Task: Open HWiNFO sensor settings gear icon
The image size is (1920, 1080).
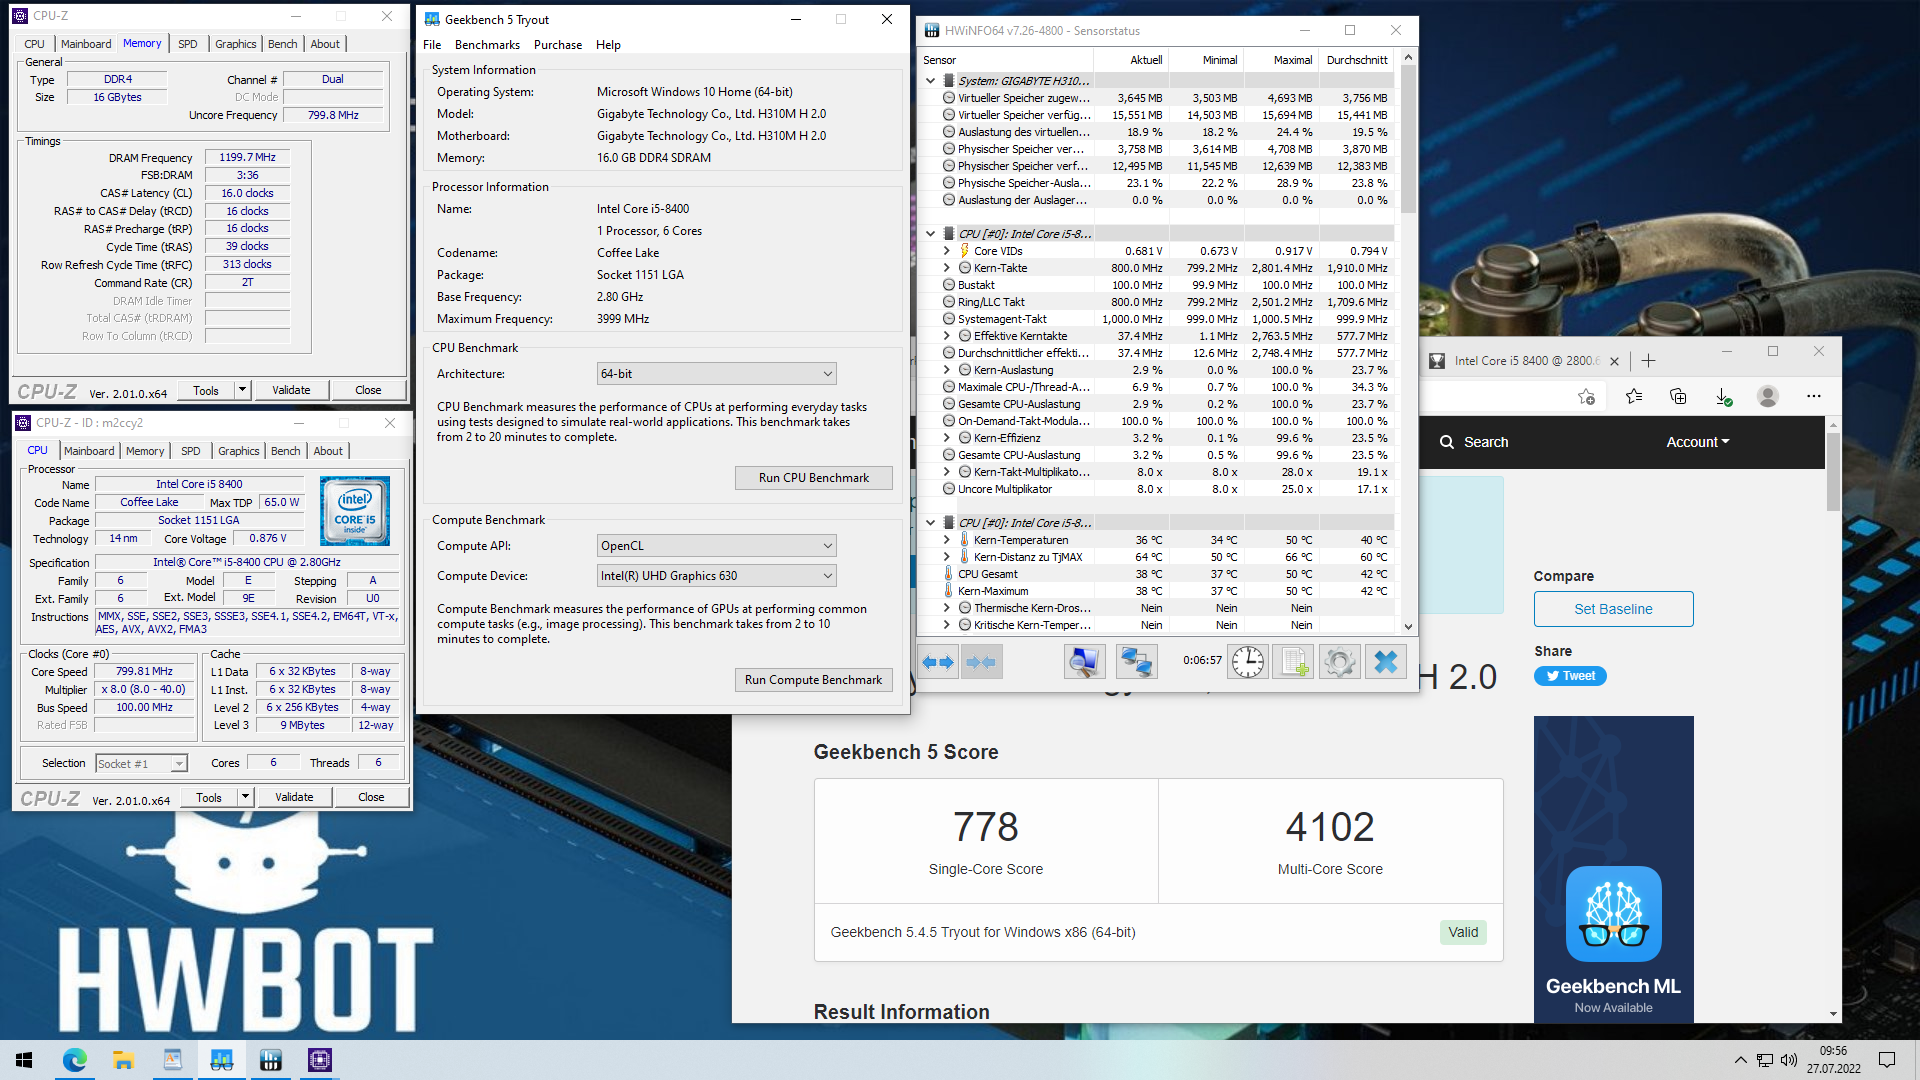Action: [x=1340, y=662]
